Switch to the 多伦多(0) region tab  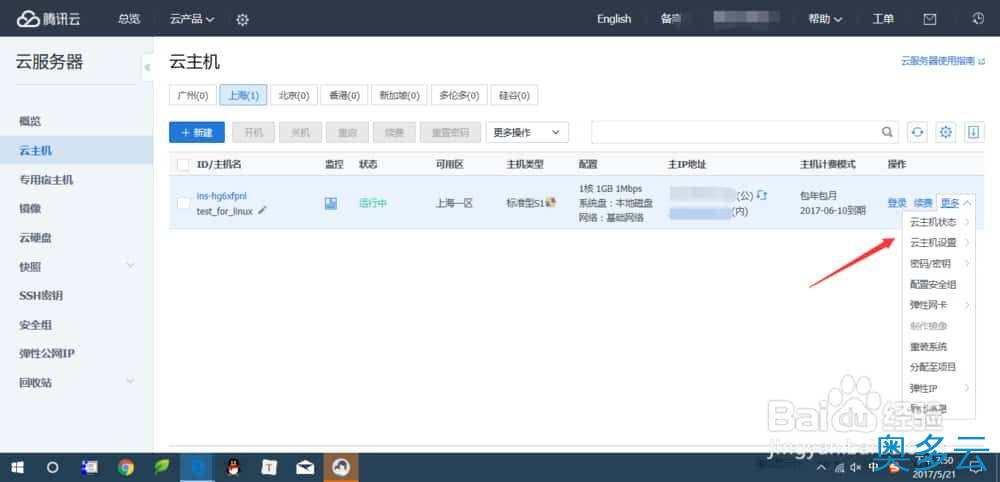[459, 96]
